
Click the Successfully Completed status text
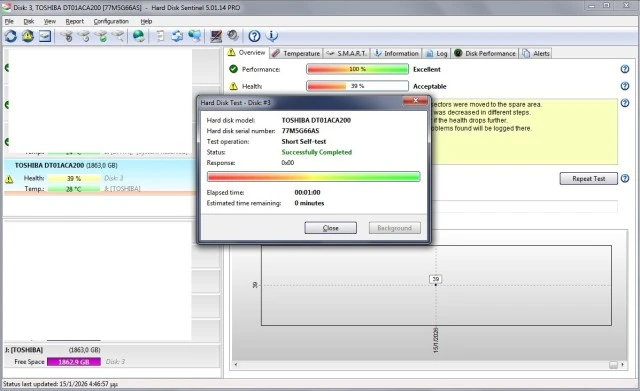317,152
